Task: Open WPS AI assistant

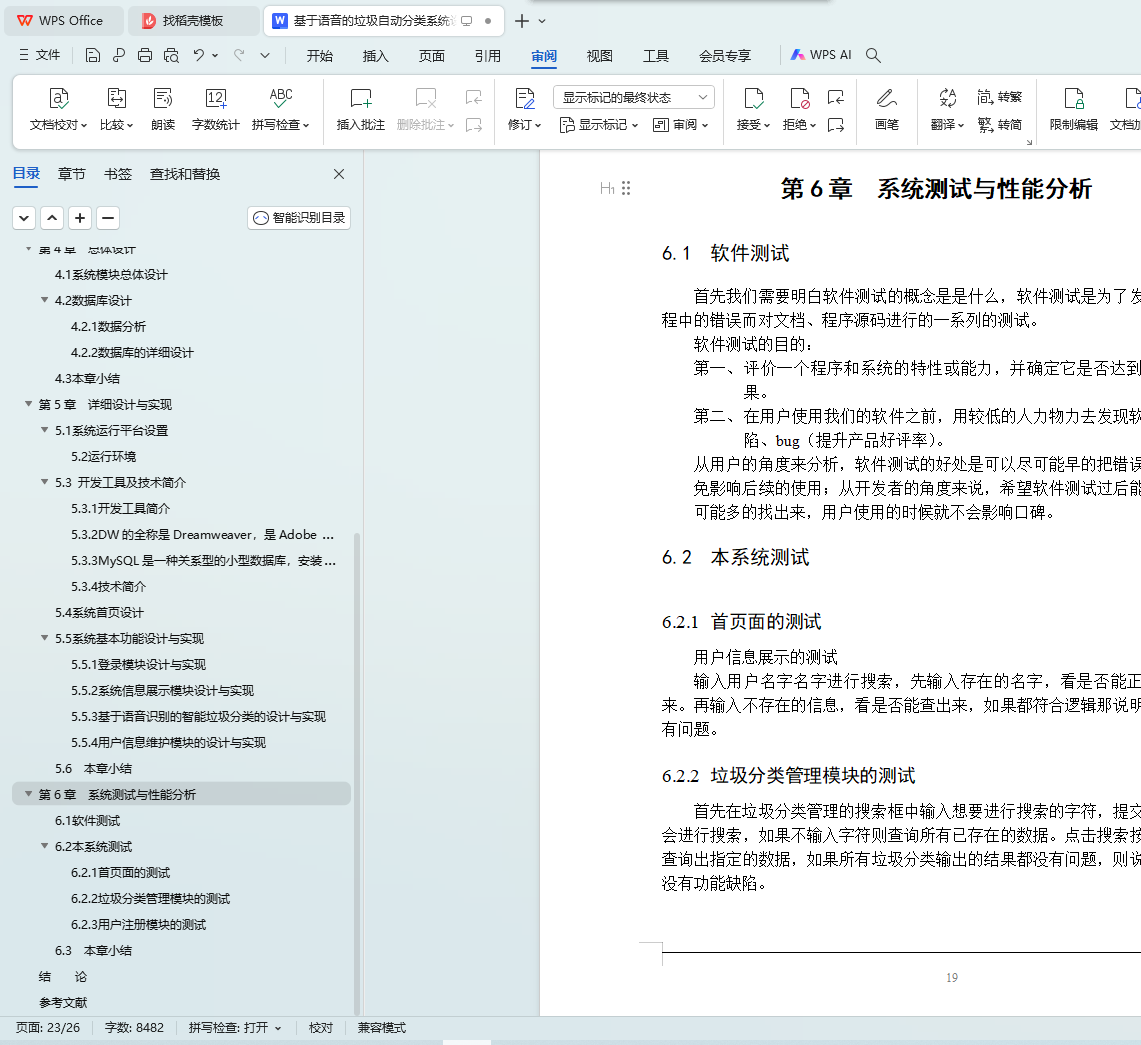Action: click(821, 55)
